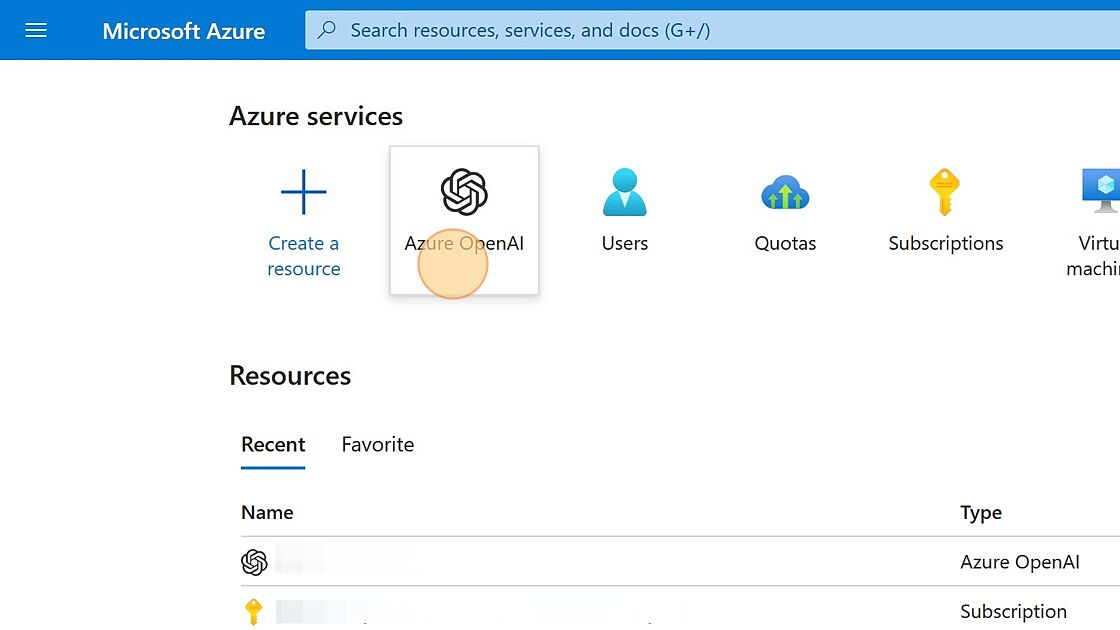The height and width of the screenshot is (630, 1120).
Task: Open the Virtual machines monitor icon
Action: (x=1101, y=191)
